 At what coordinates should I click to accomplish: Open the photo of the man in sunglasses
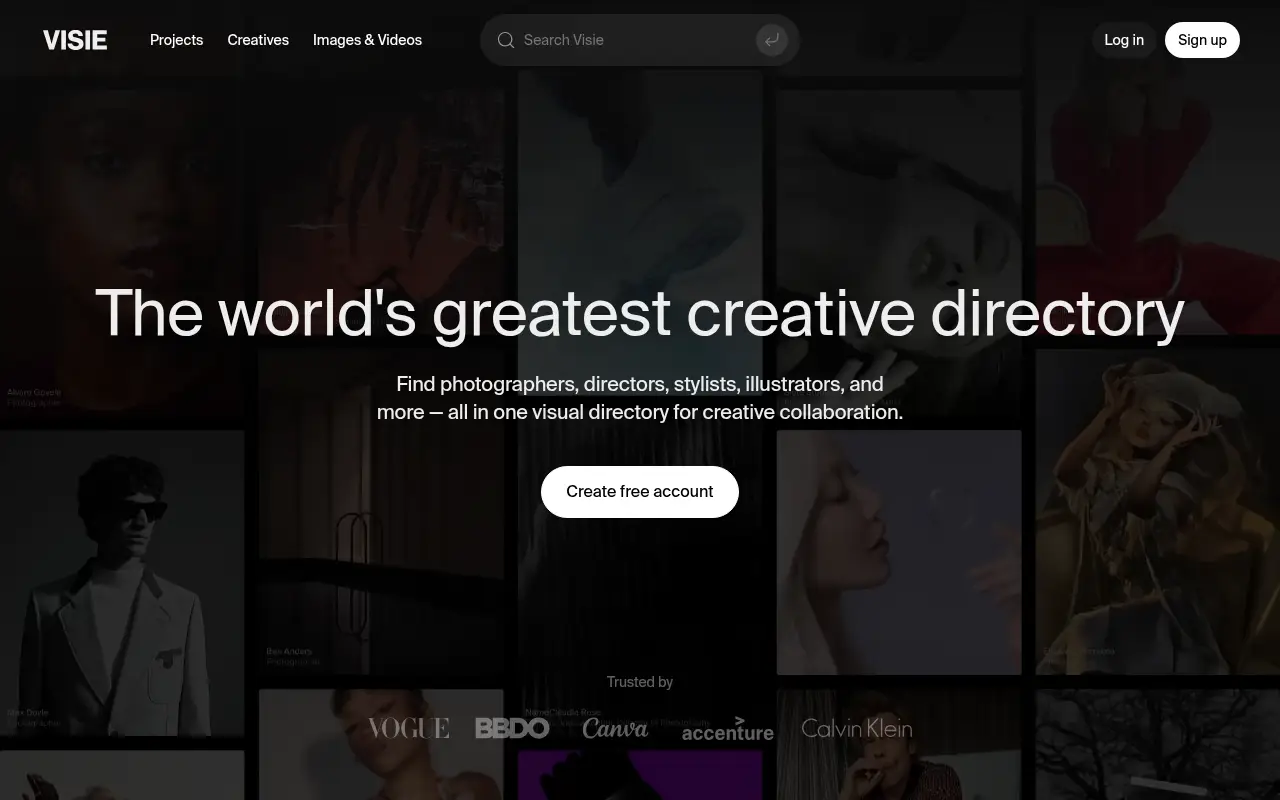(x=122, y=583)
